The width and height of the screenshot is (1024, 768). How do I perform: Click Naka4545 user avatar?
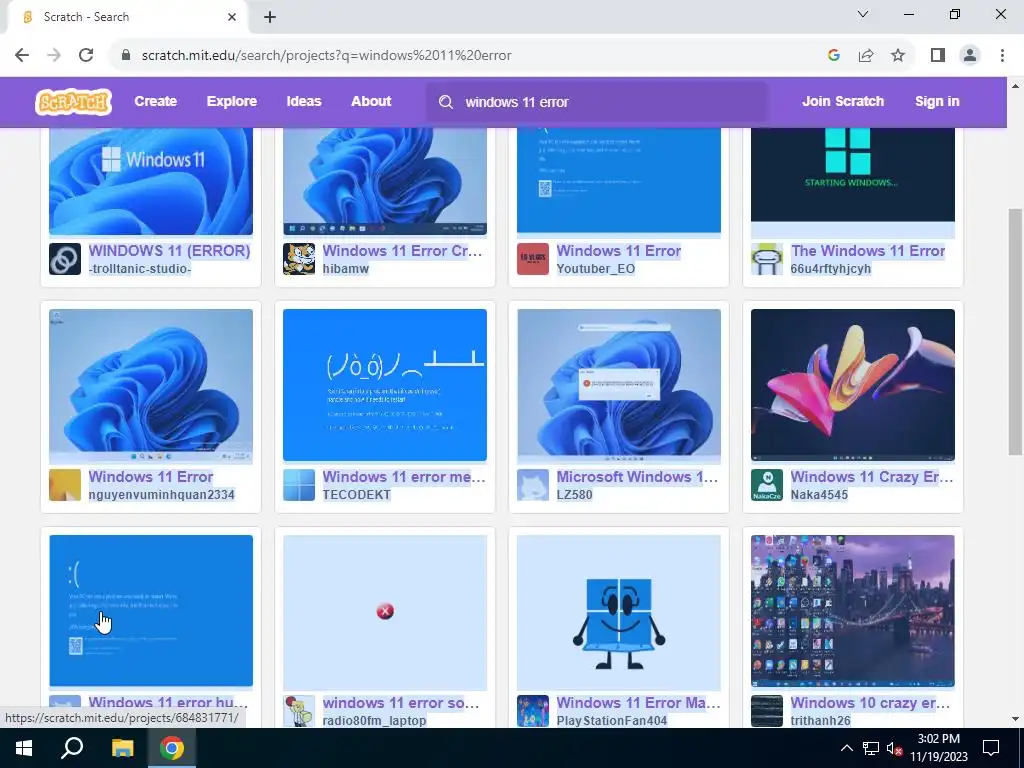(x=767, y=485)
